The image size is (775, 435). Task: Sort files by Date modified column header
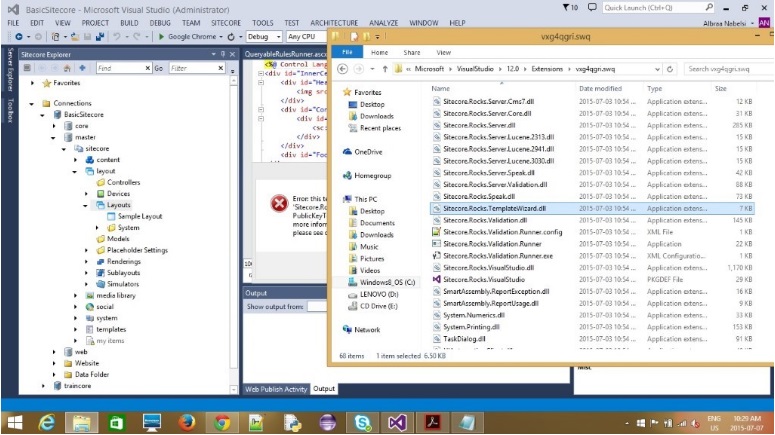[600, 88]
